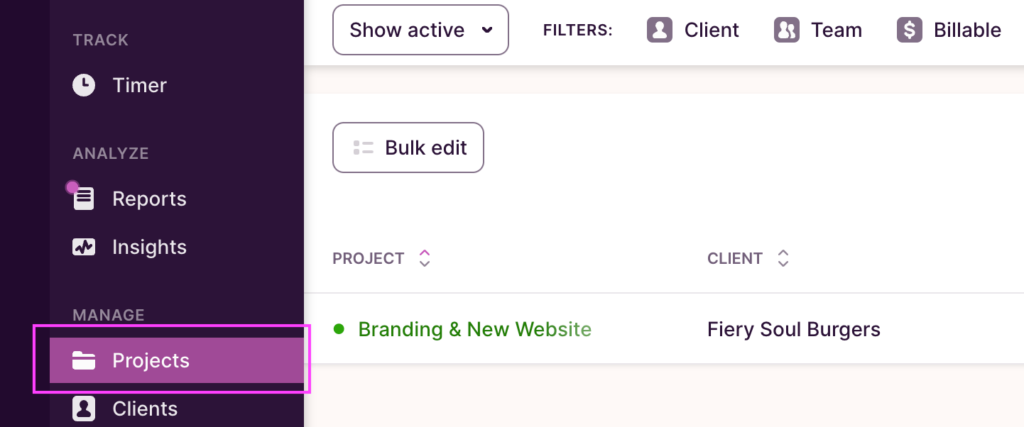Go to Insights in the sidebar
The height and width of the screenshot is (427, 1024).
point(149,247)
